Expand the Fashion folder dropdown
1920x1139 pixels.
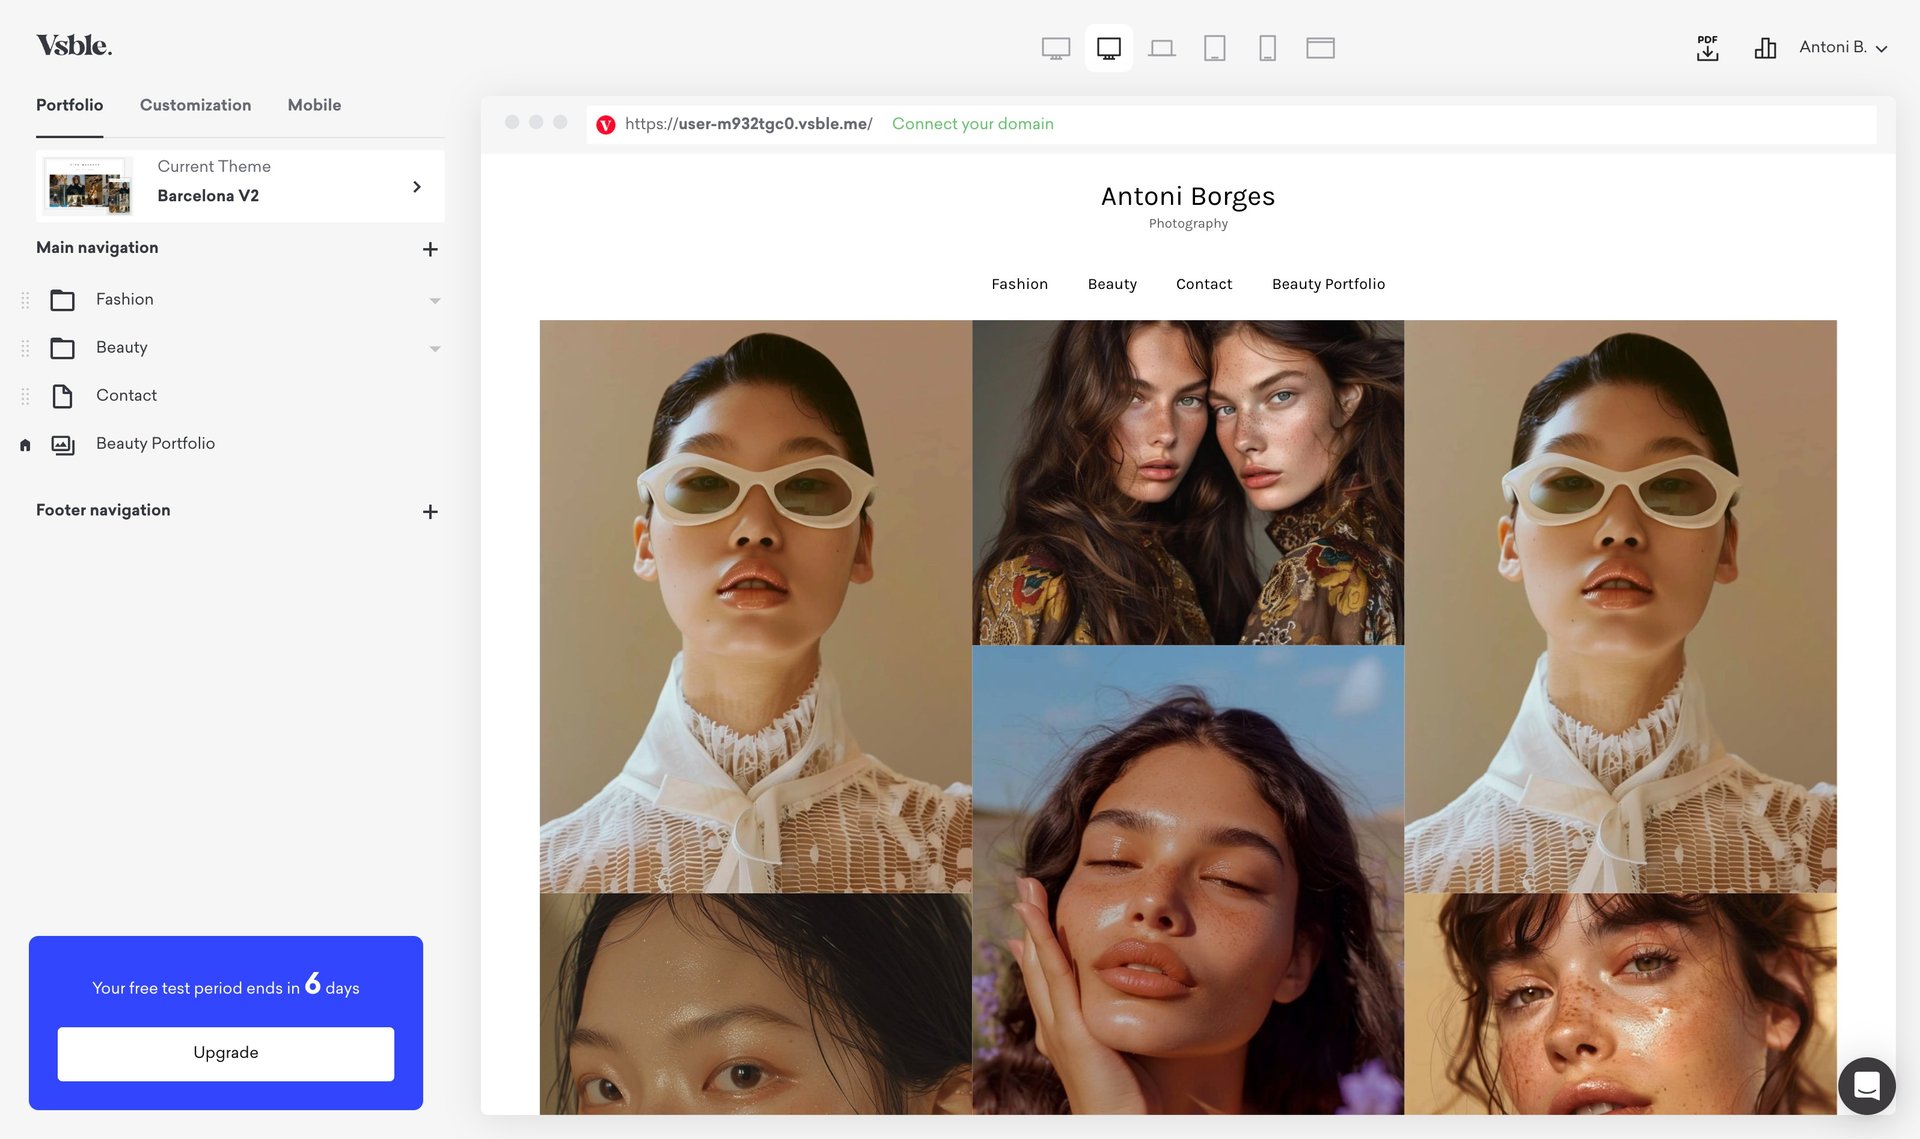click(435, 300)
